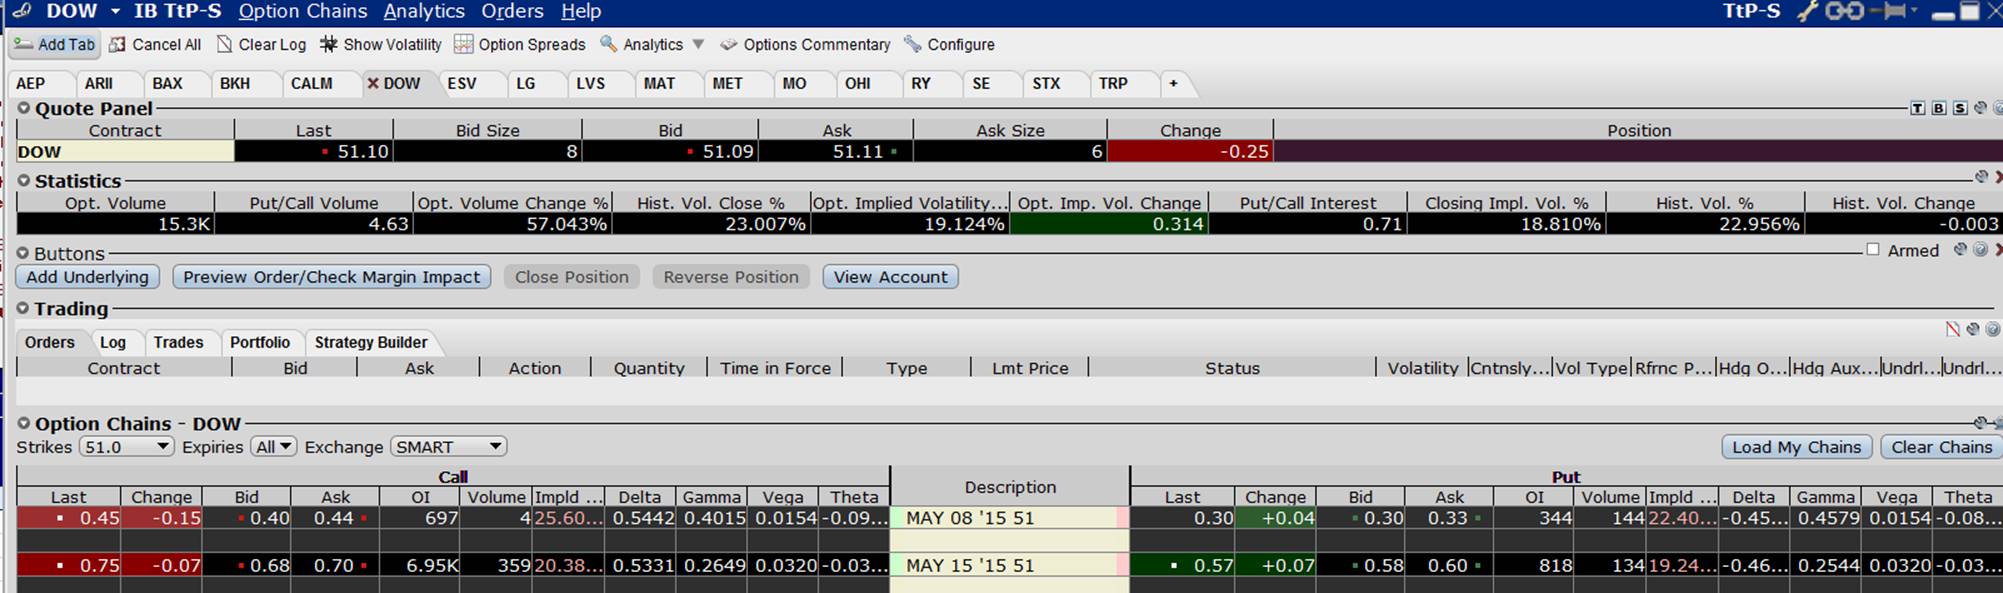Expand the Analytics toolbar dropdown arrow

pos(698,44)
